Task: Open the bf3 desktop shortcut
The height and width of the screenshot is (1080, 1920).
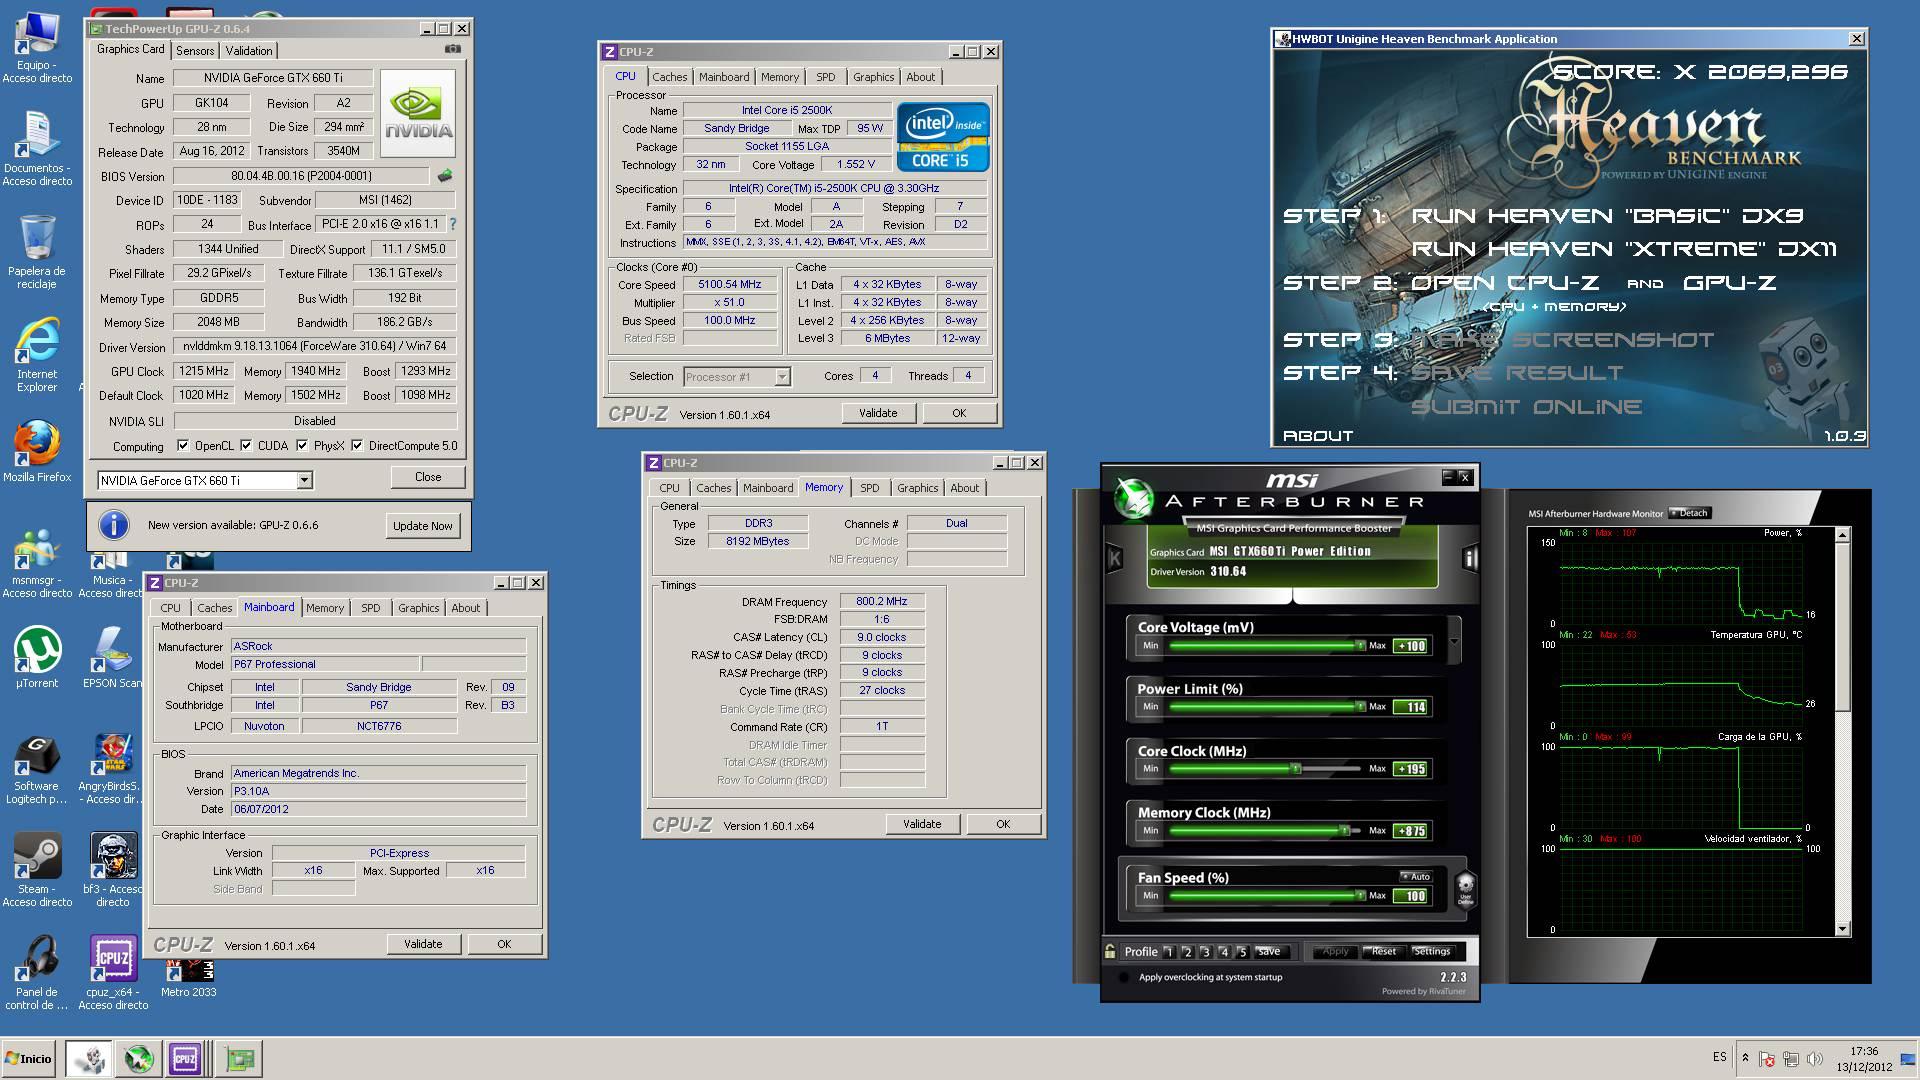Action: click(113, 870)
